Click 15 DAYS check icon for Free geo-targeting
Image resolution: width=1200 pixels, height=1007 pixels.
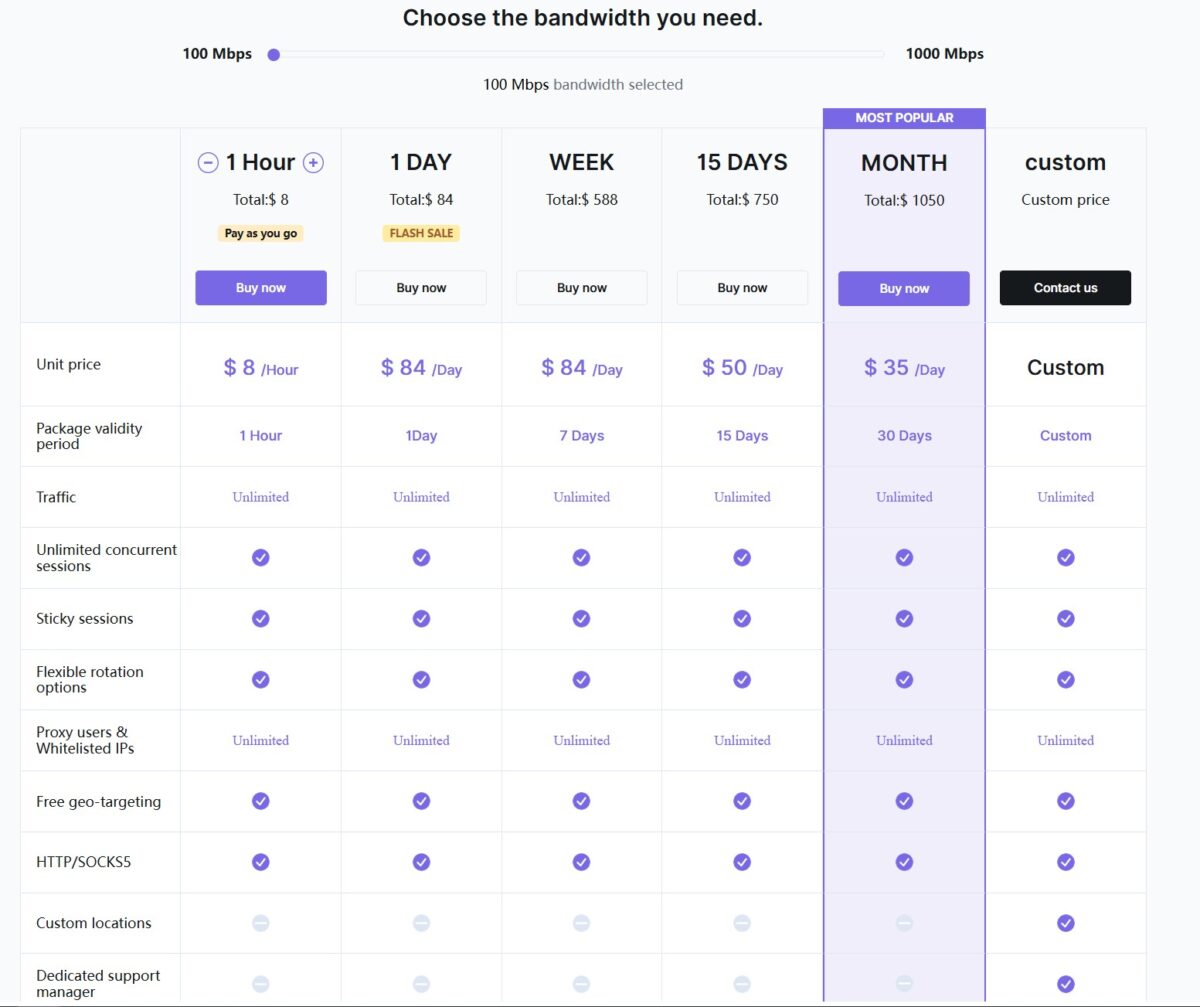742,801
